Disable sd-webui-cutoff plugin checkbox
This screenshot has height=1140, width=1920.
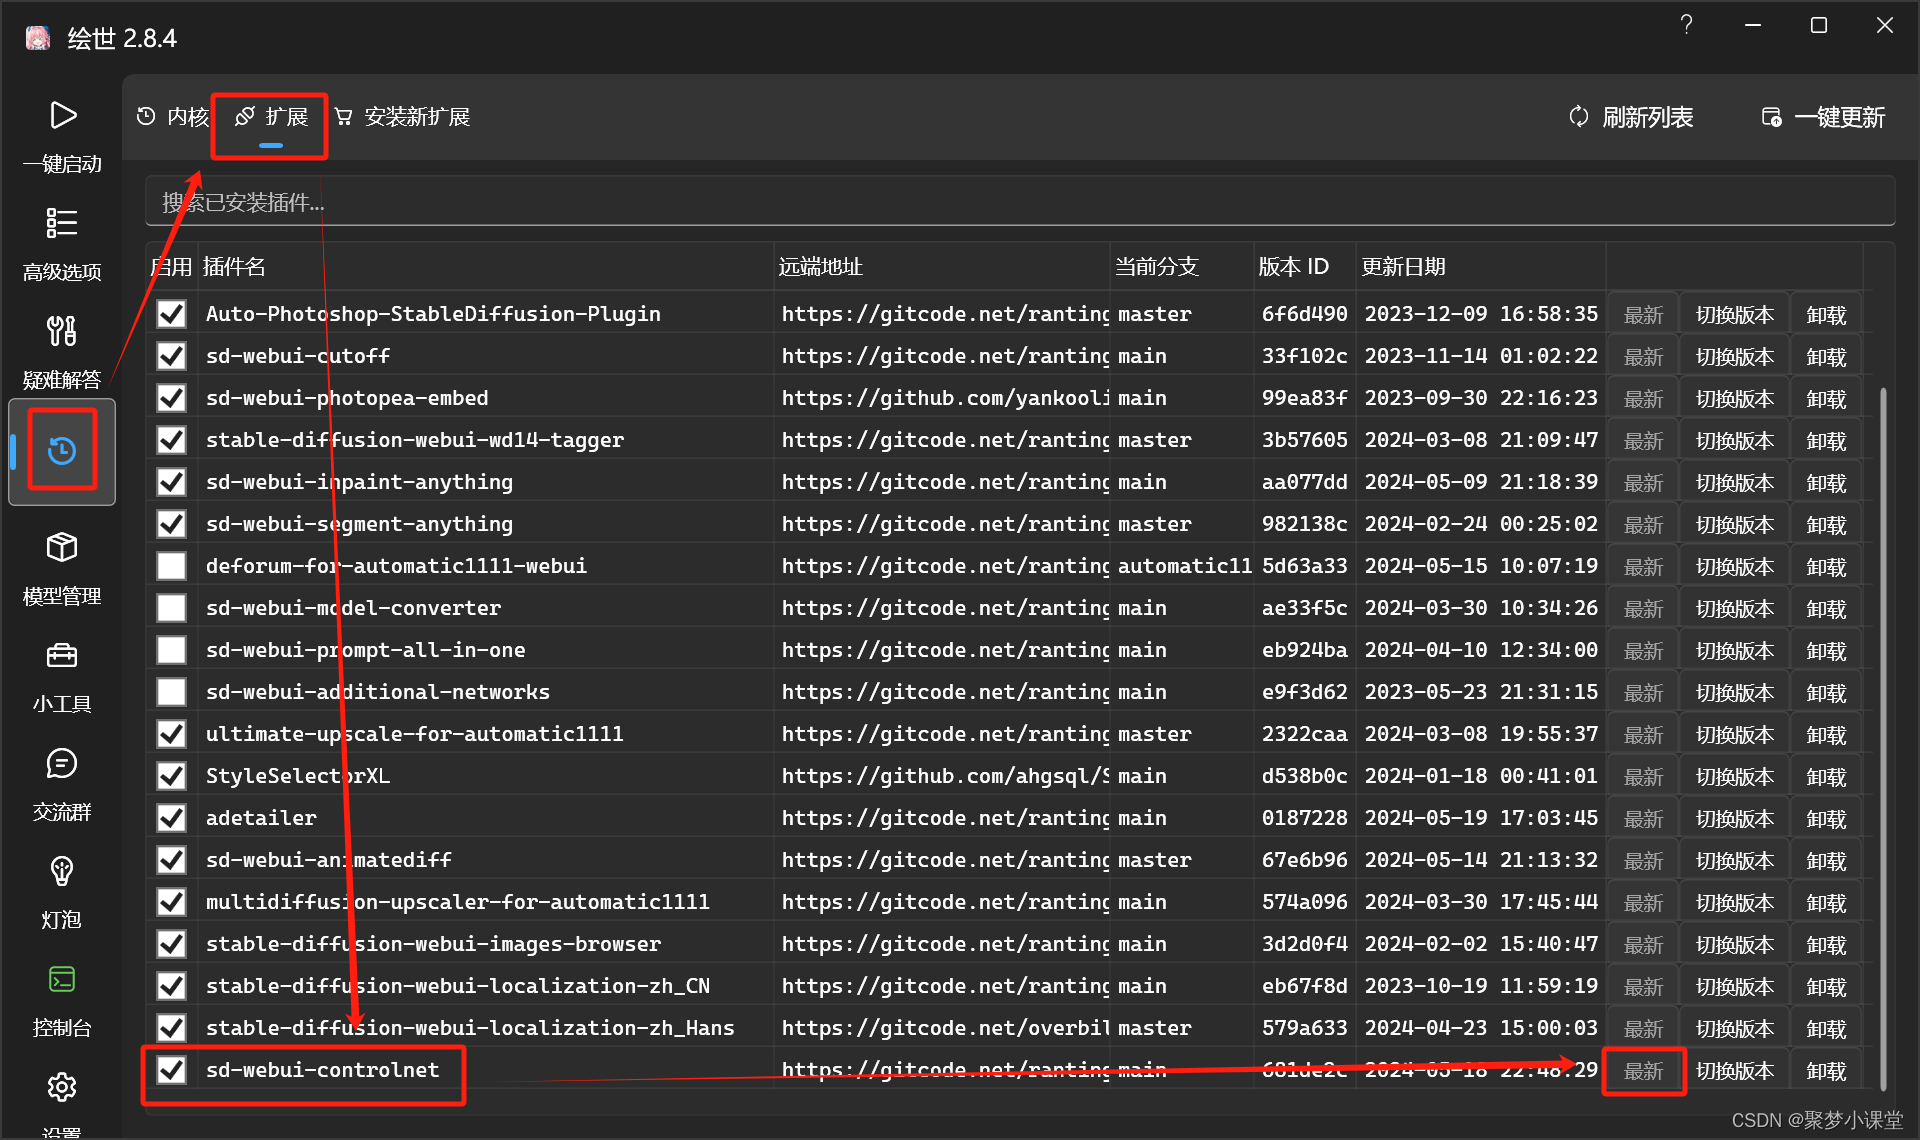click(x=172, y=356)
